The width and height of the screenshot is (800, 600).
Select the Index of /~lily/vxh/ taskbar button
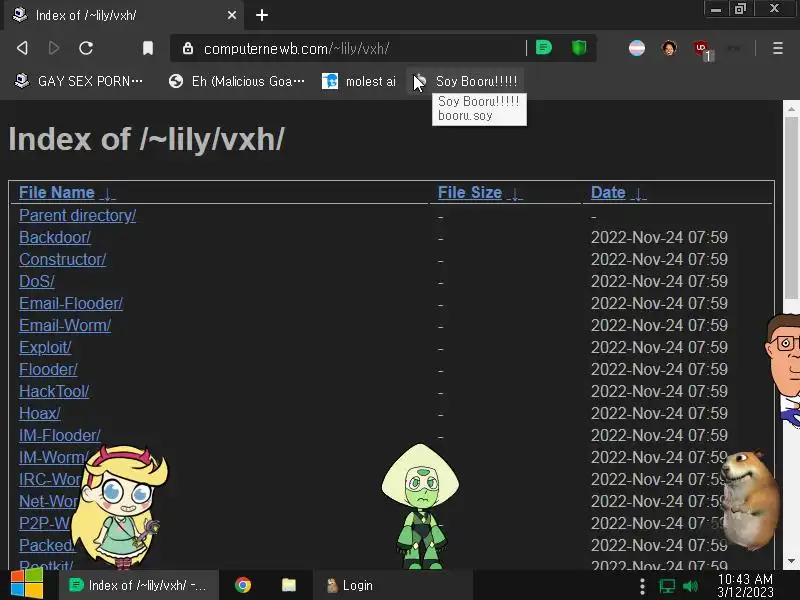[x=139, y=585]
